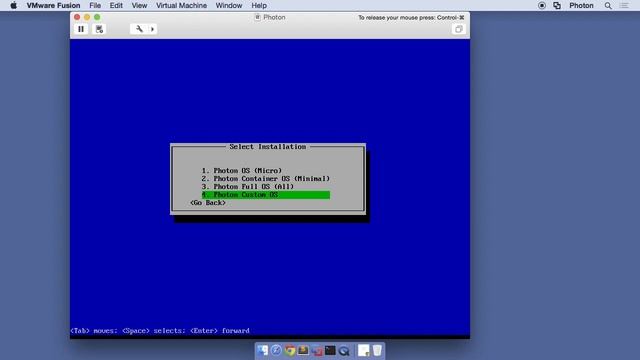Select Photon Full OS (All) option

click(247, 187)
